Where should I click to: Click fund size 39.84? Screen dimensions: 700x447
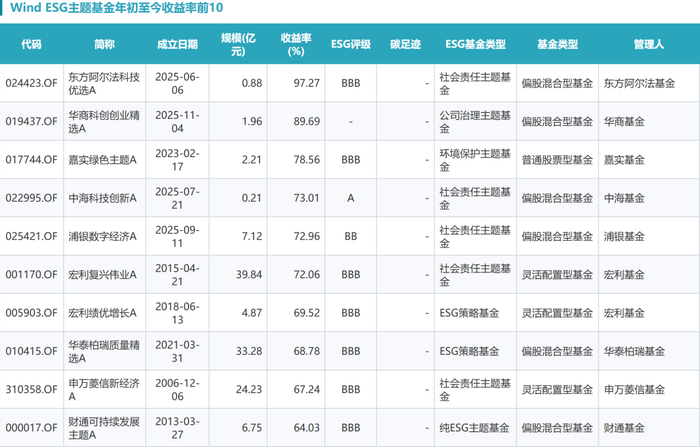[249, 275]
